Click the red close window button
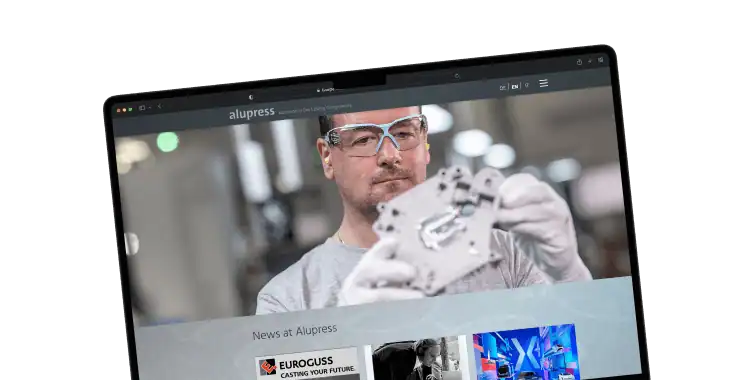 tap(119, 110)
